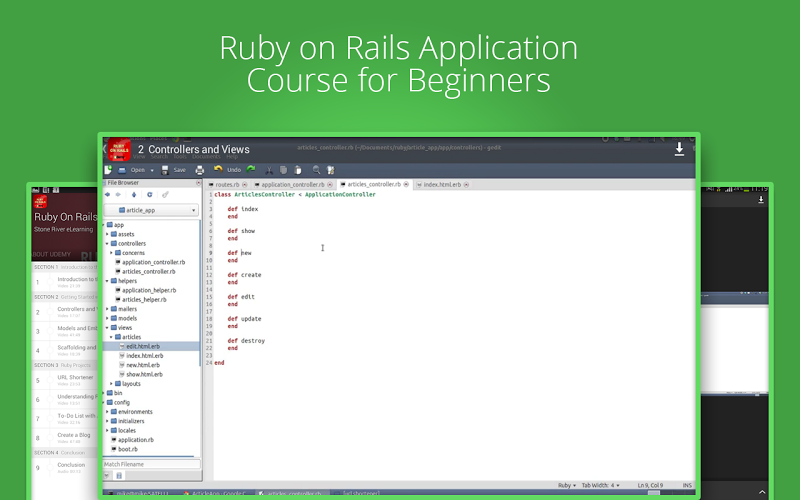Viewport: 800px width, 500px height.
Task: Select the articles_controller.rb tab
Action: [374, 184]
